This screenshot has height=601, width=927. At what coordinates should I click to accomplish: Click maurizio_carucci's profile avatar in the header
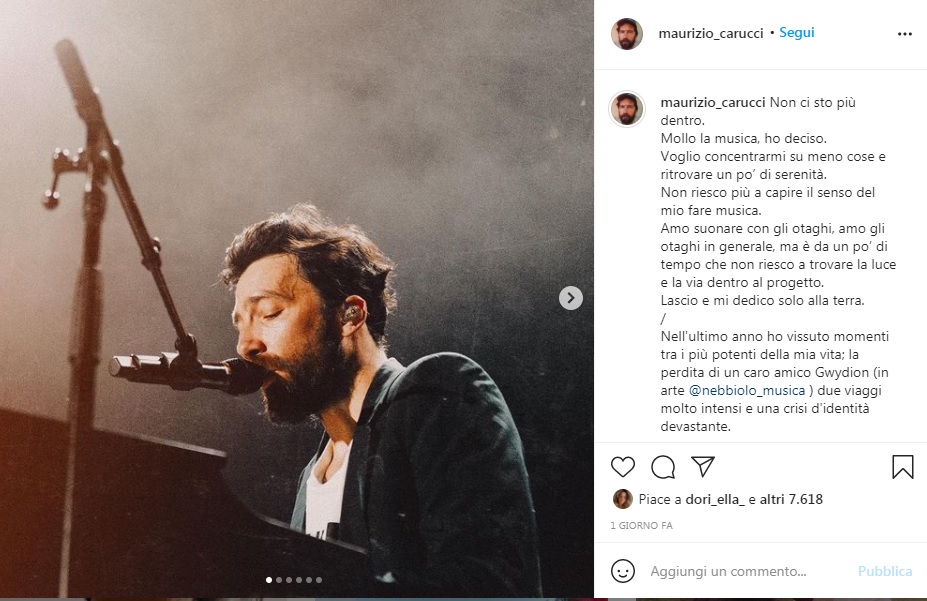click(627, 32)
